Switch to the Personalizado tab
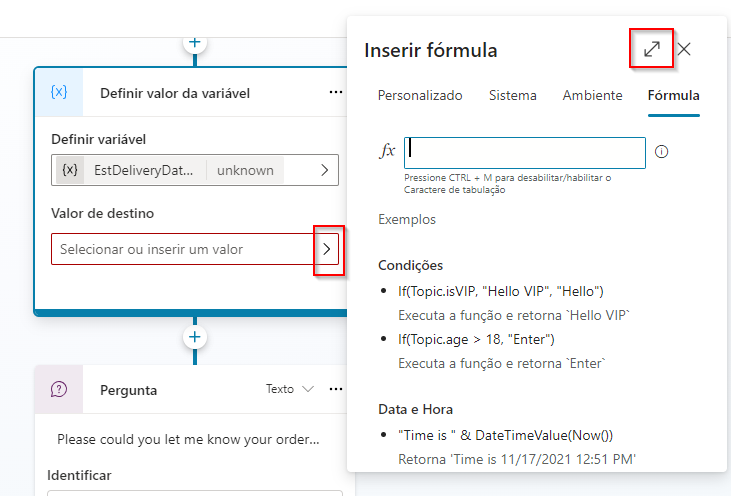Viewport: 731px width, 496px height. point(420,96)
